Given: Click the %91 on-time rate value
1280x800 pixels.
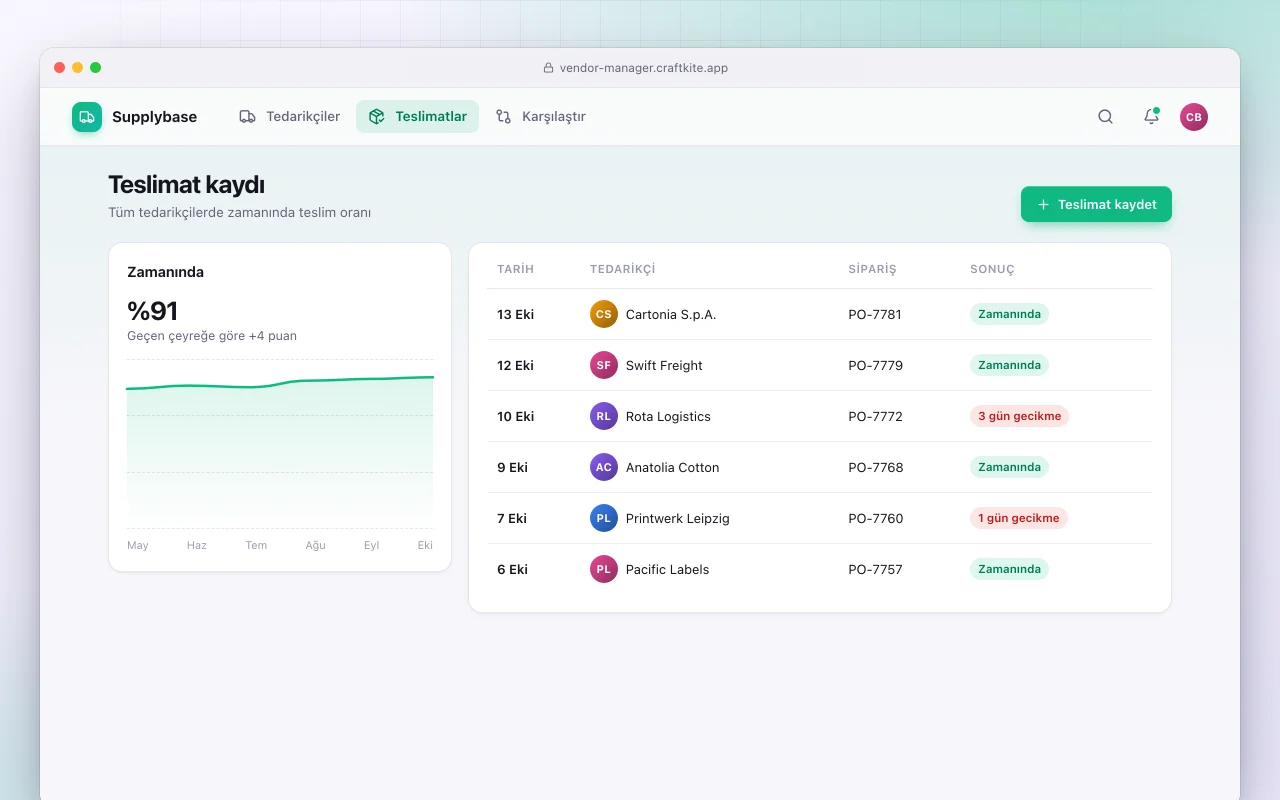Looking at the screenshot, I should [x=152, y=311].
